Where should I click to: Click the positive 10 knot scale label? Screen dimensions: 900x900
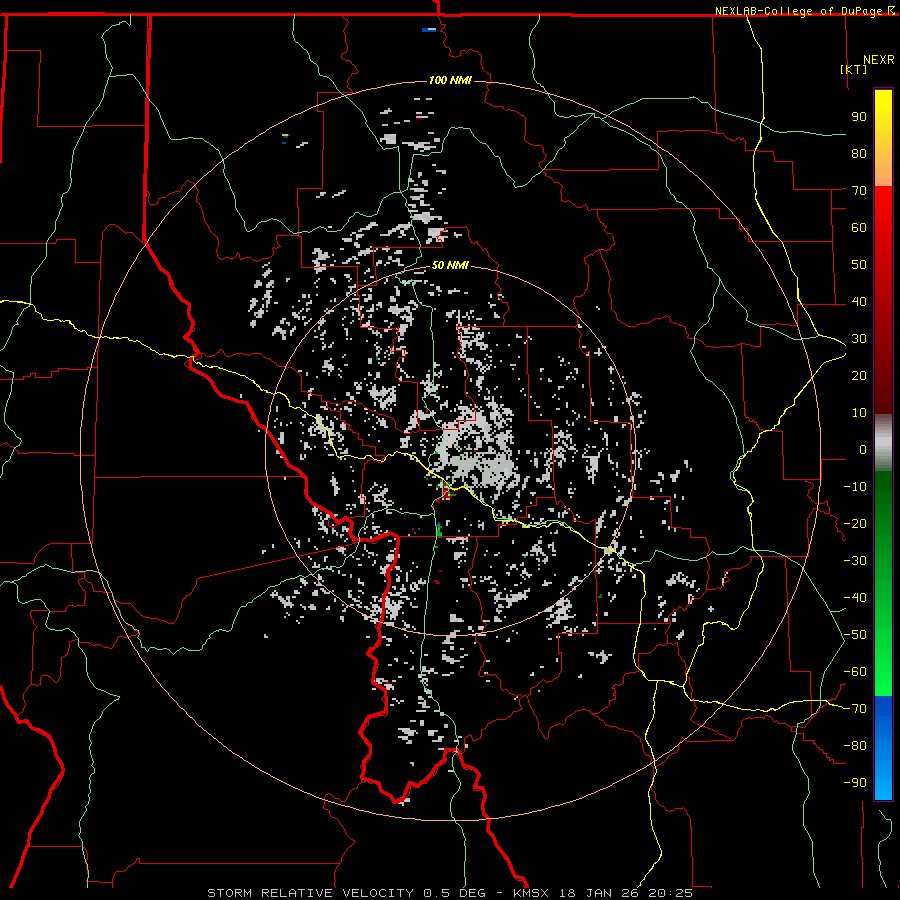[859, 413]
